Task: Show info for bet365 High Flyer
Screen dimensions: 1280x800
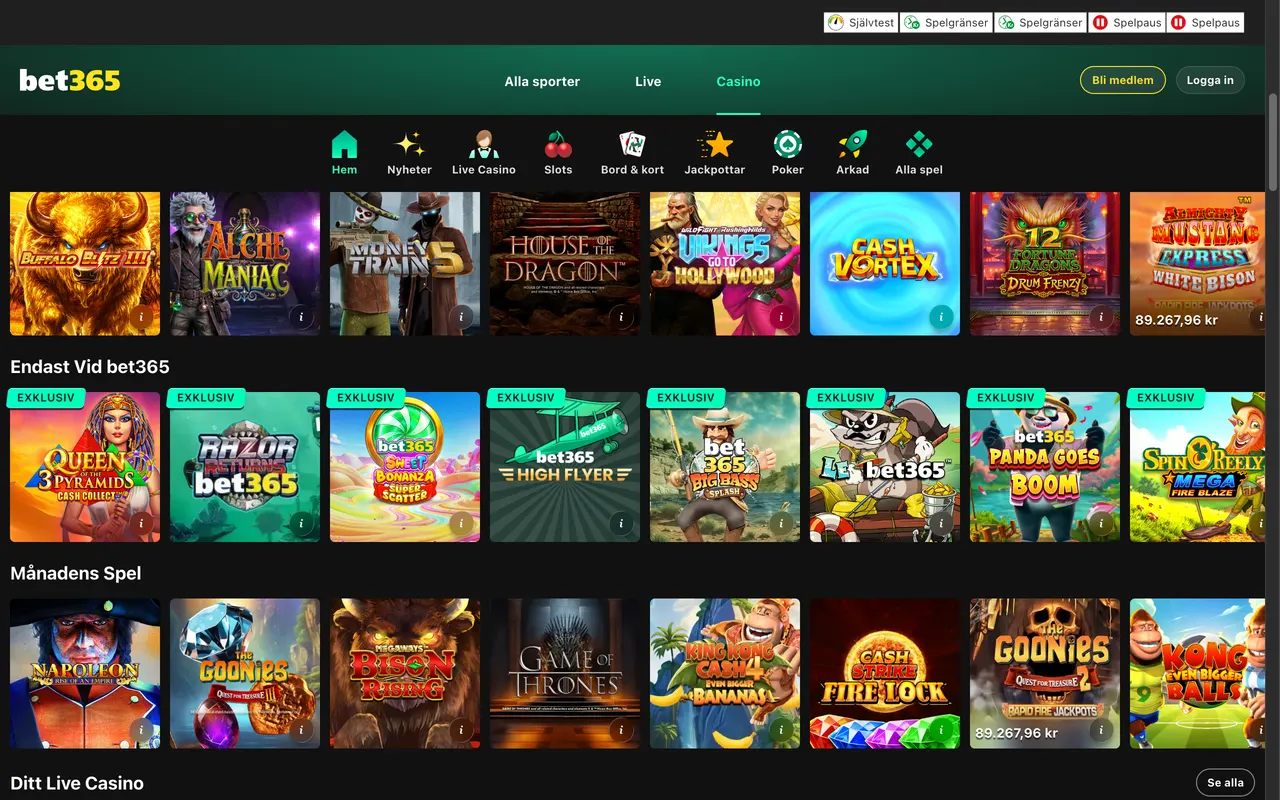Action: (x=622, y=523)
